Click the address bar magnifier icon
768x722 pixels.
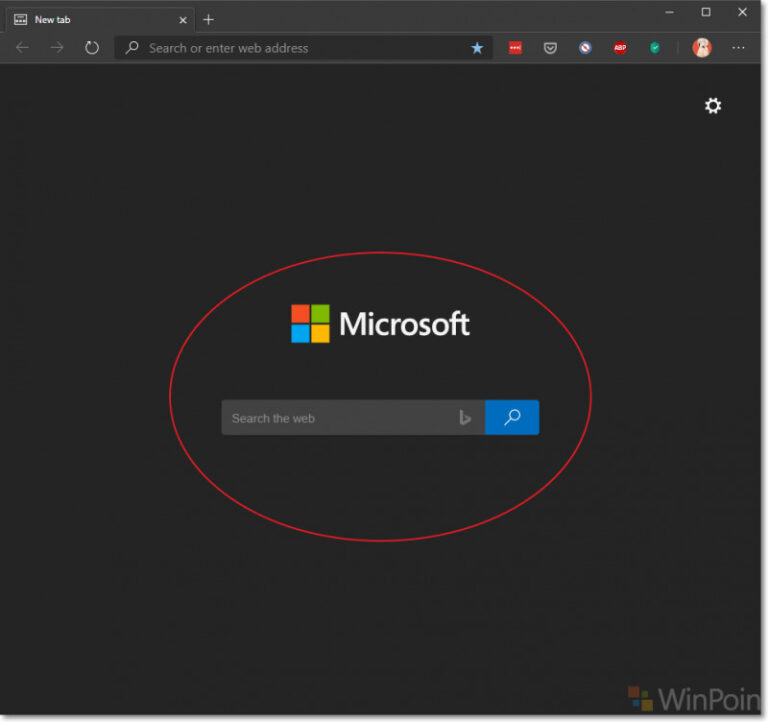(x=131, y=48)
